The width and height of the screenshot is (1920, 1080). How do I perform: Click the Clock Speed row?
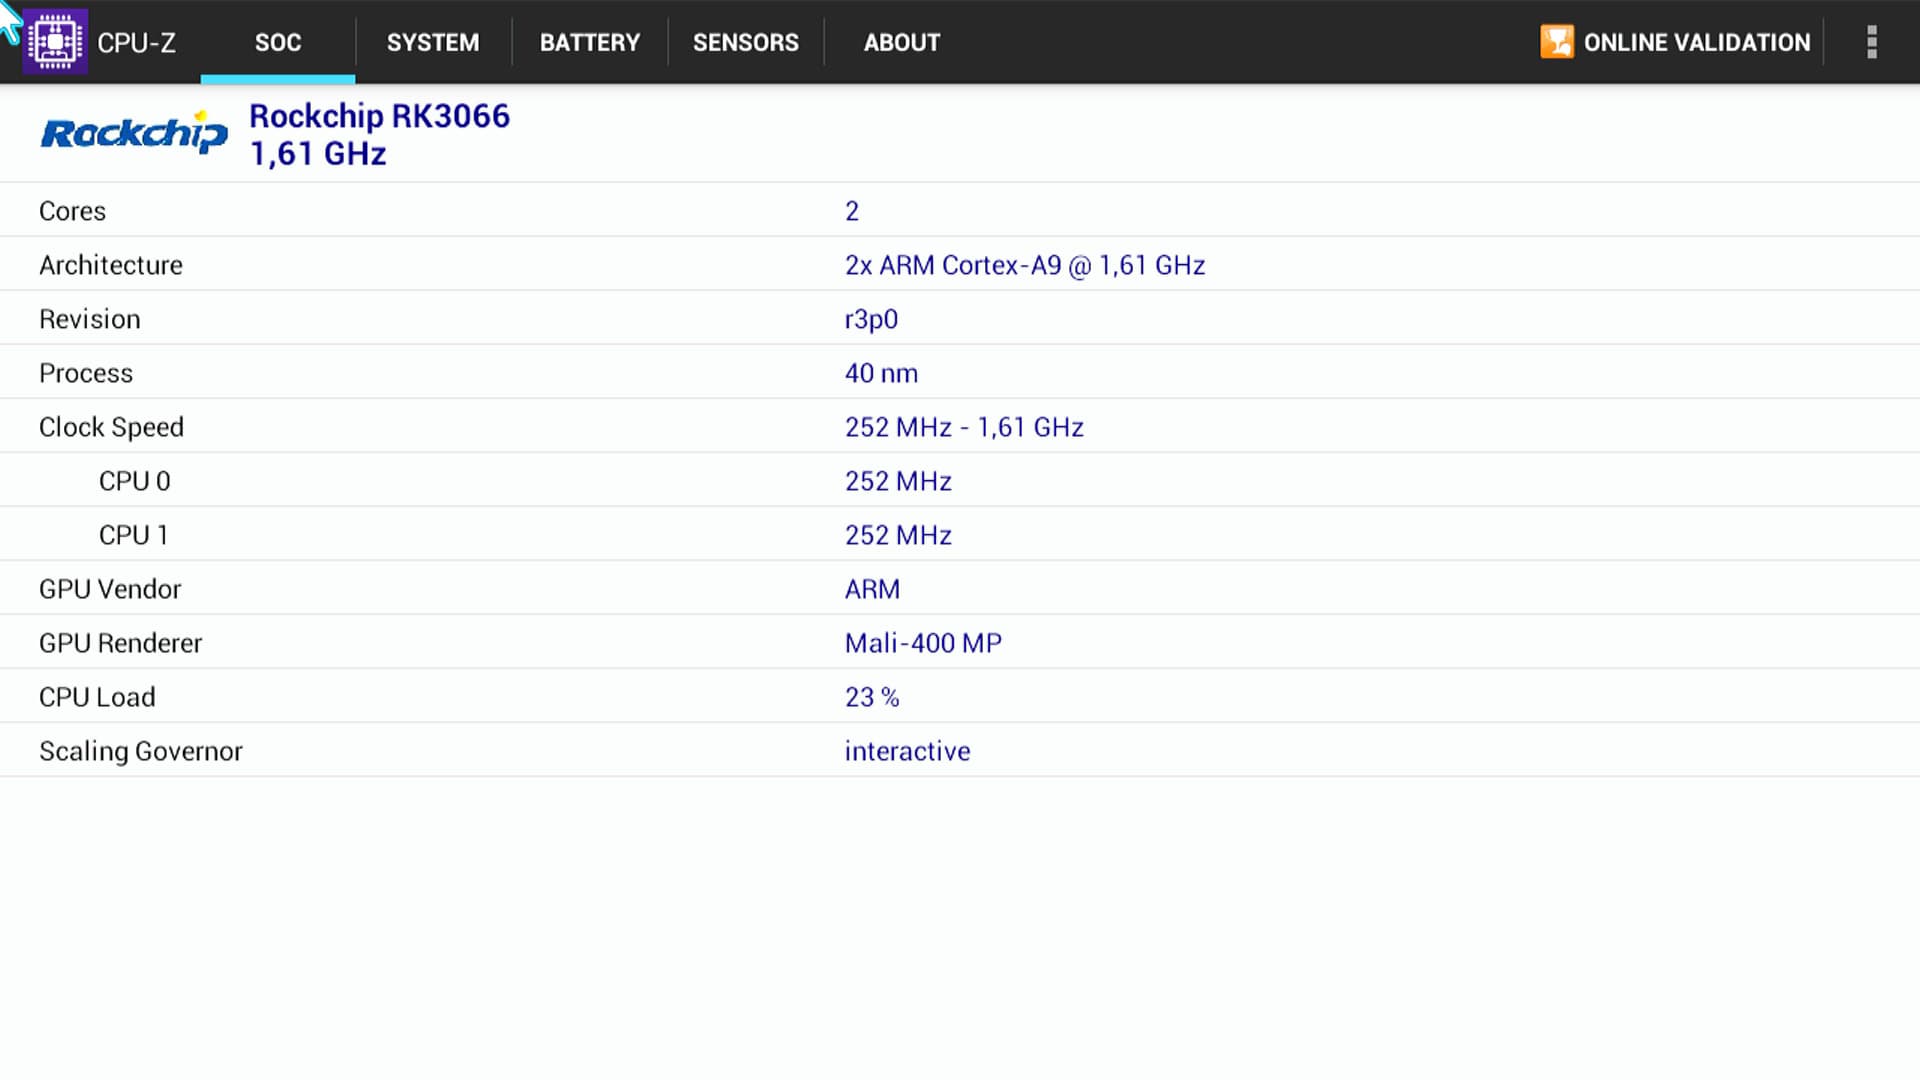111,427
